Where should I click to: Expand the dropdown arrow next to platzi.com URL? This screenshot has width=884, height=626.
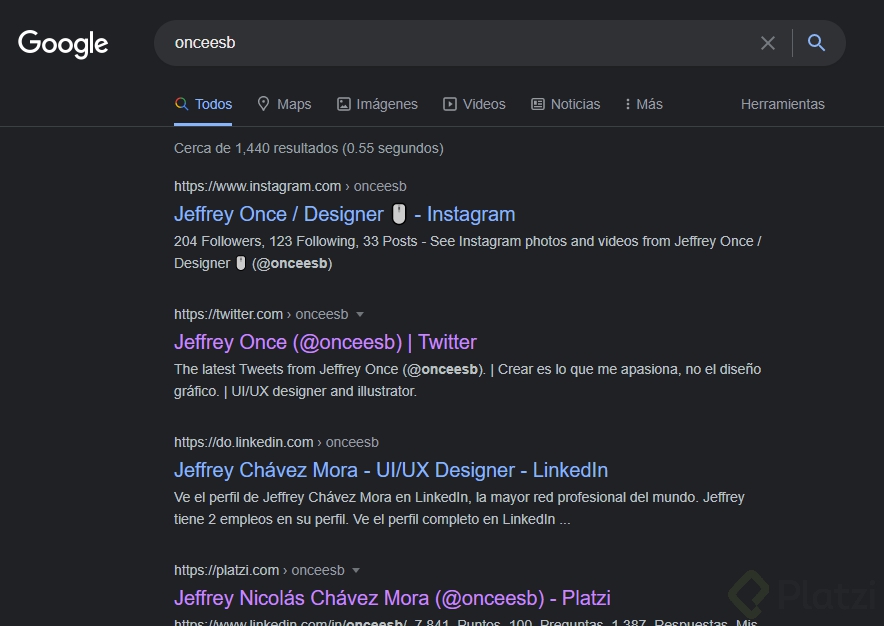pyautogui.click(x=356, y=571)
